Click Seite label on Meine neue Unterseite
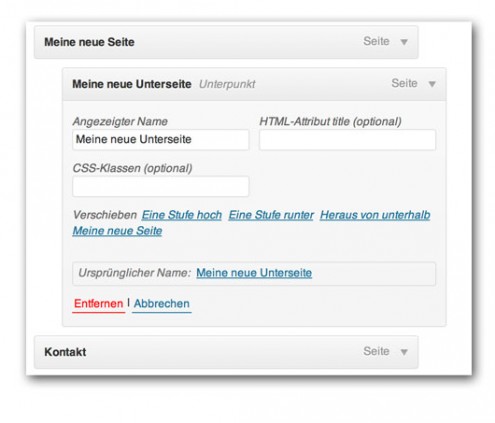This screenshot has height=423, width=495. click(404, 83)
